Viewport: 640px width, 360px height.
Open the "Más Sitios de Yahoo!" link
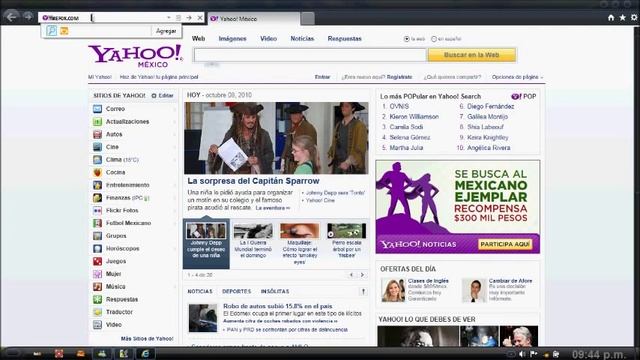pos(147,339)
